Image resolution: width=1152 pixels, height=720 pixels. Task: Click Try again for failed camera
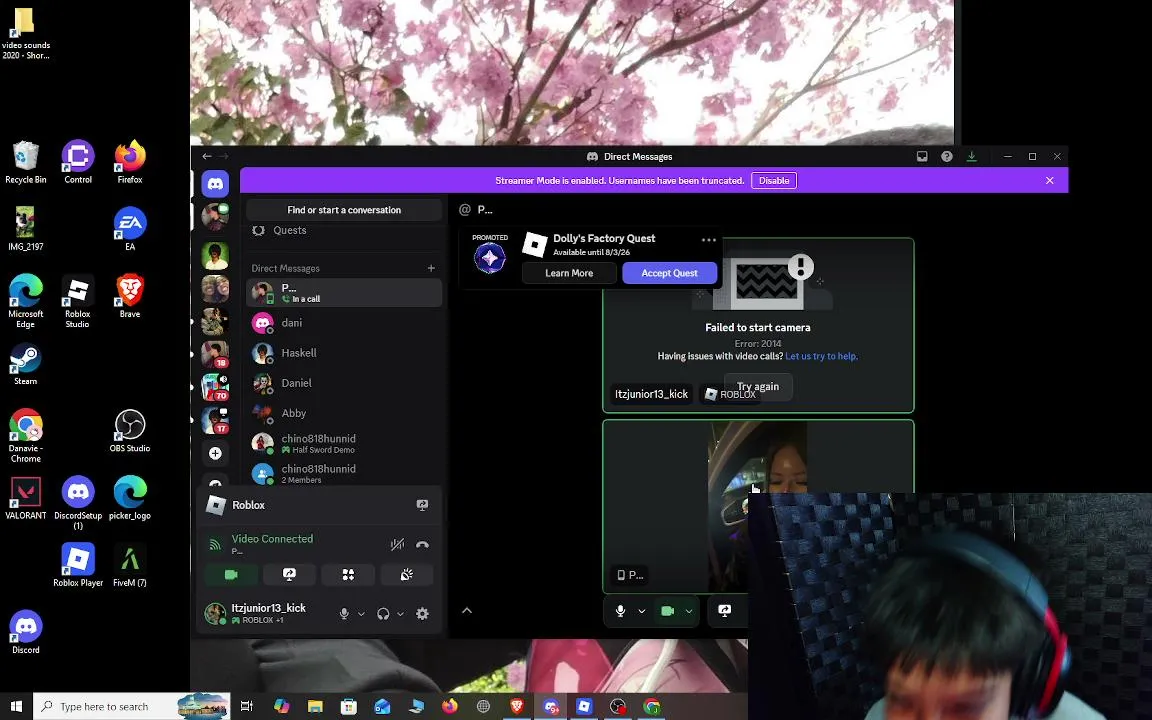coord(758,386)
